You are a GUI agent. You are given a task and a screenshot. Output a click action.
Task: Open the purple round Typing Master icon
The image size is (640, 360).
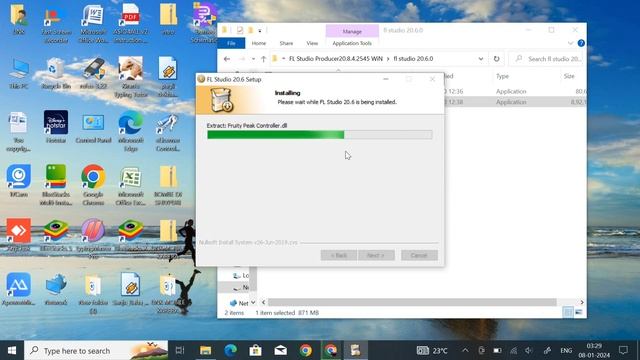click(93, 238)
